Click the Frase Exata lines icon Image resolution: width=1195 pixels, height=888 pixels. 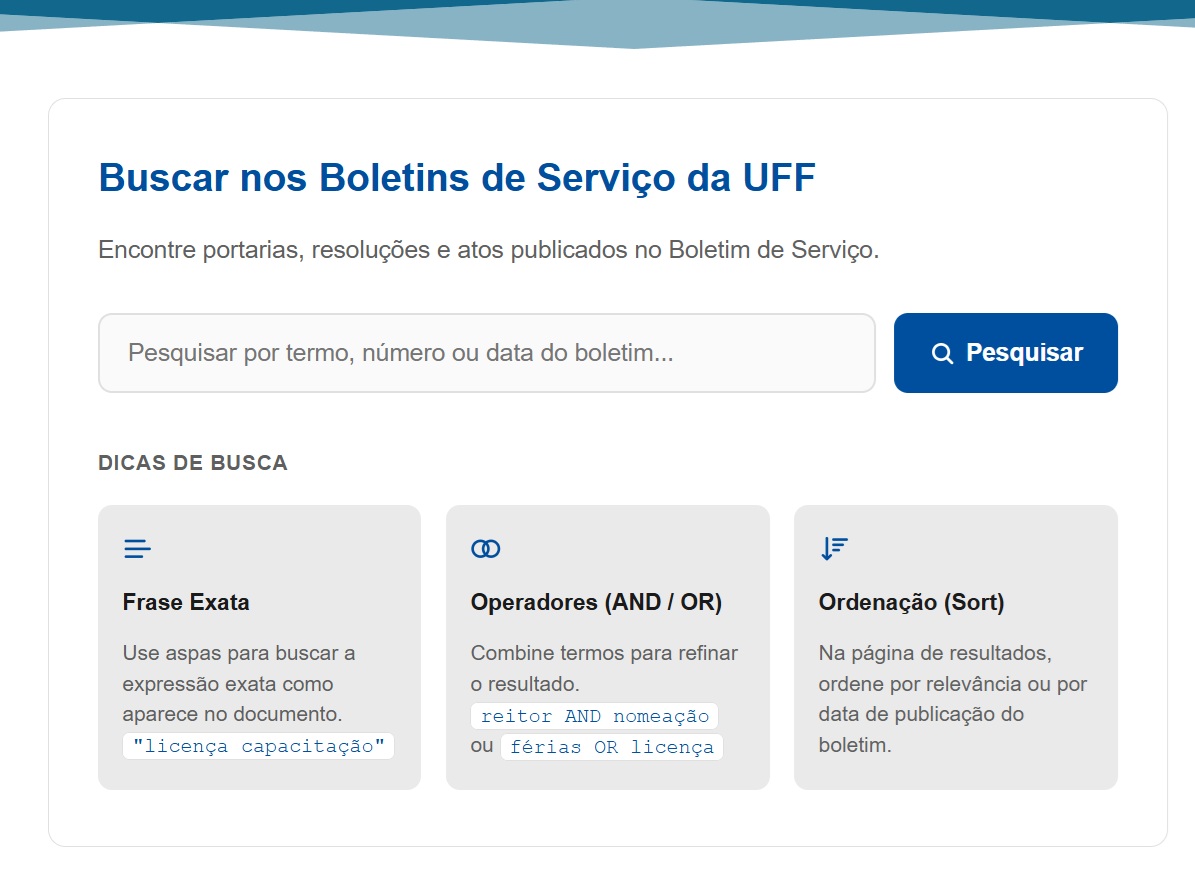tap(137, 549)
